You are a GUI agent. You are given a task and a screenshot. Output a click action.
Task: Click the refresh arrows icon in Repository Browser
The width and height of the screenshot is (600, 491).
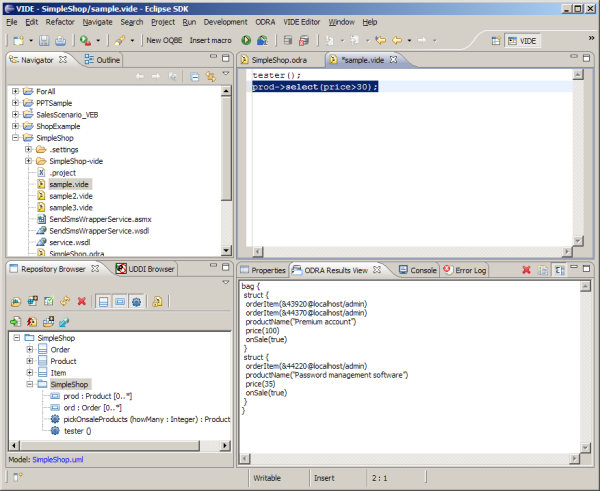click(65, 302)
